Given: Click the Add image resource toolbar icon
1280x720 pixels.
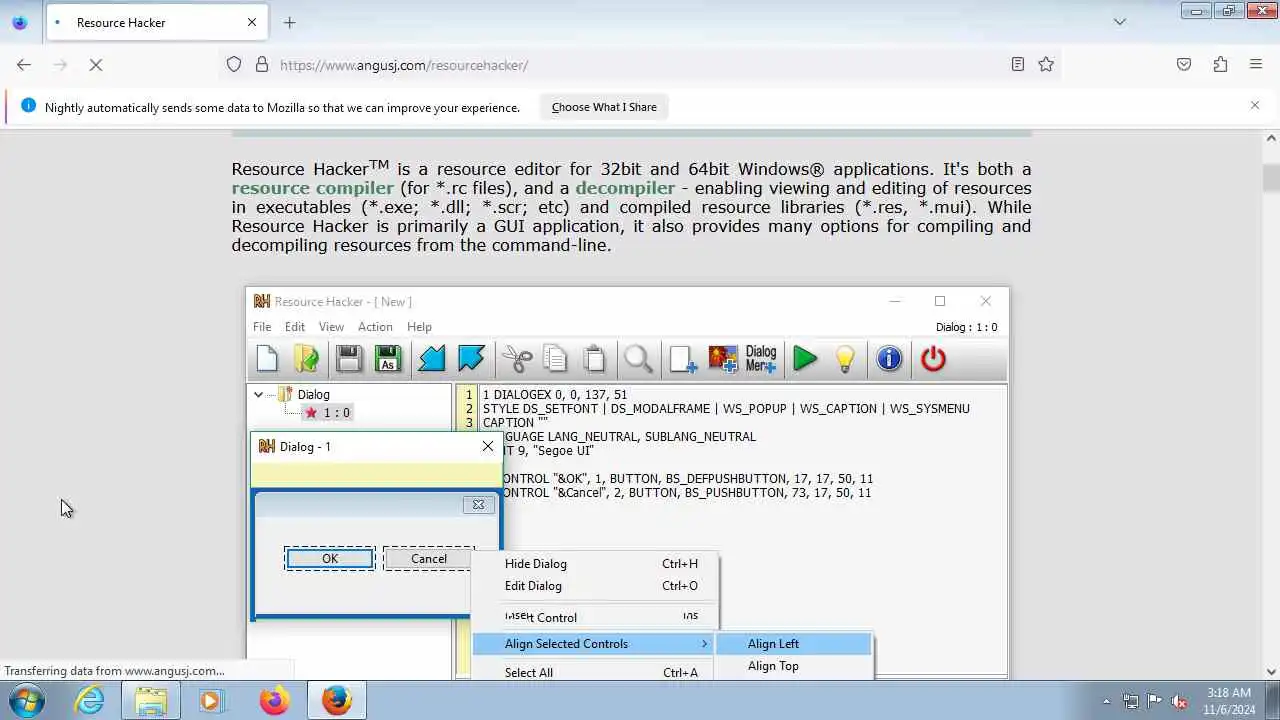Looking at the screenshot, I should click(x=722, y=359).
